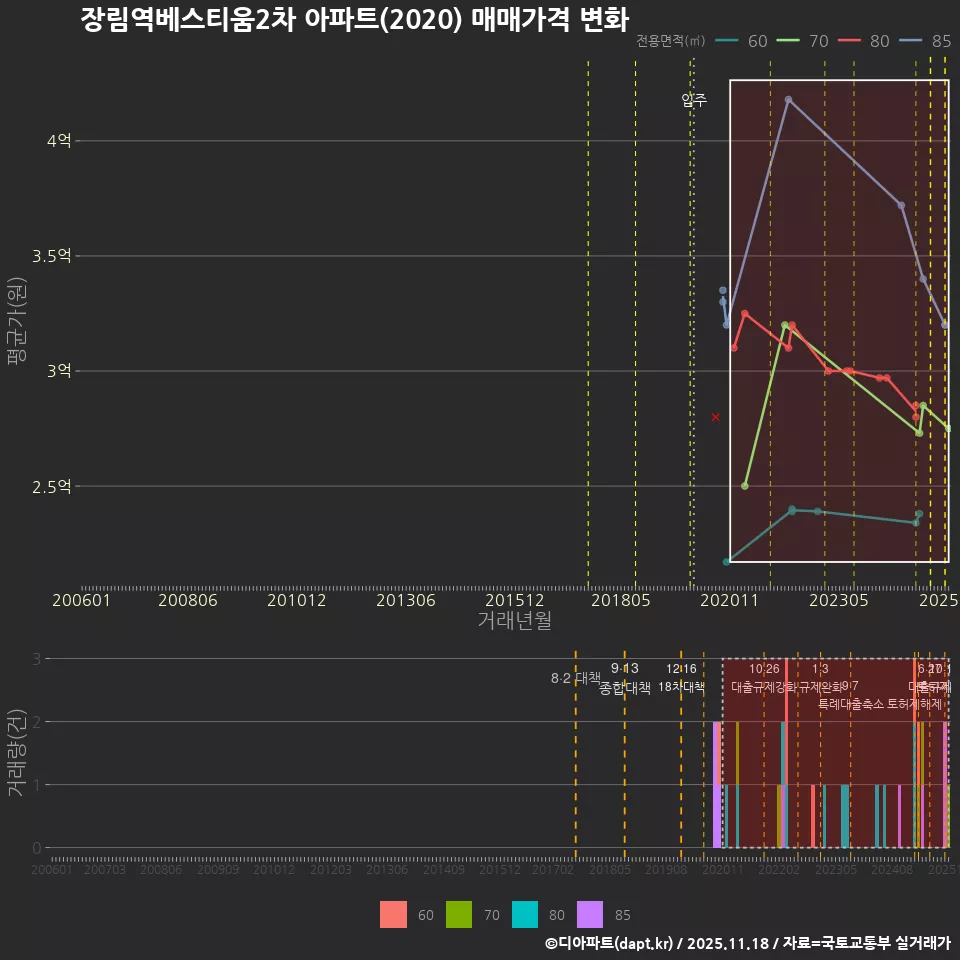Click the 9·13 종합대책 annotation
The height and width of the screenshot is (960, 960).
626,680
